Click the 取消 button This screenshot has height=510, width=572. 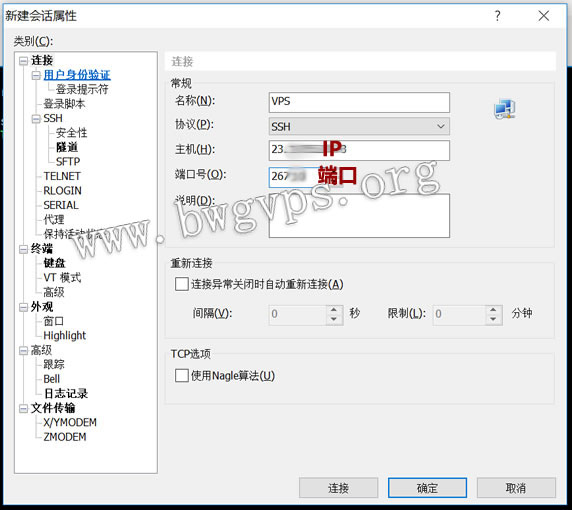[516, 488]
